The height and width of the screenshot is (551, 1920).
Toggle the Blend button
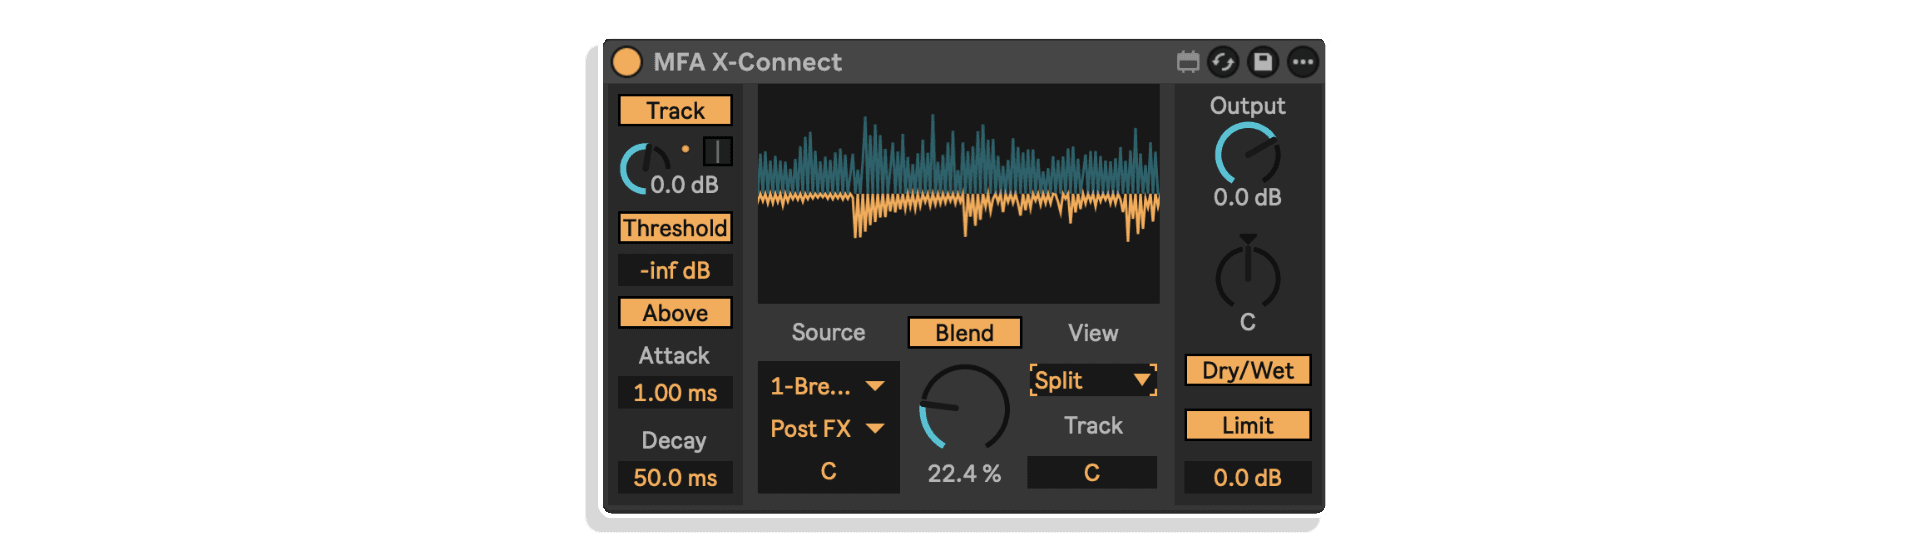tap(964, 333)
